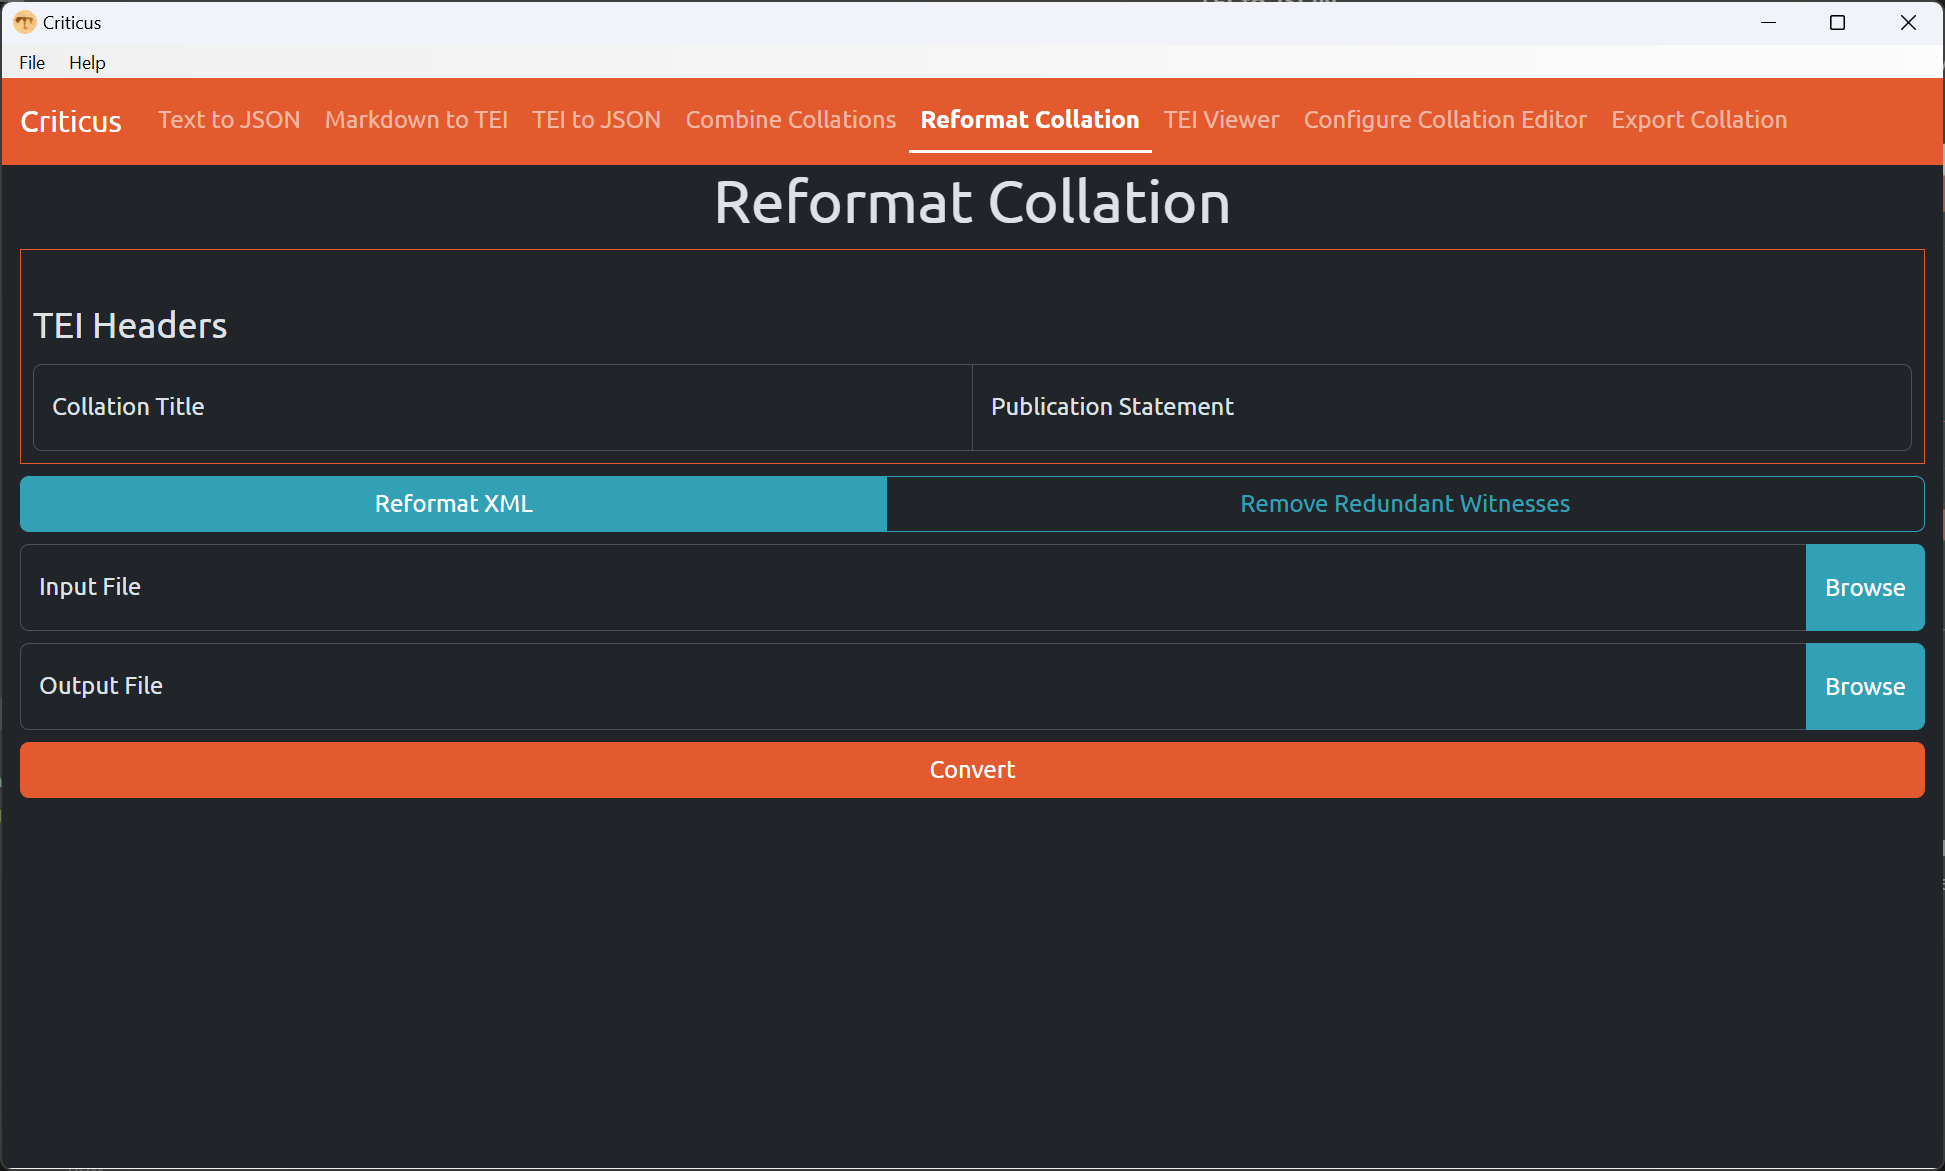Click the Output File text field
This screenshot has width=1945, height=1171.
point(913,686)
